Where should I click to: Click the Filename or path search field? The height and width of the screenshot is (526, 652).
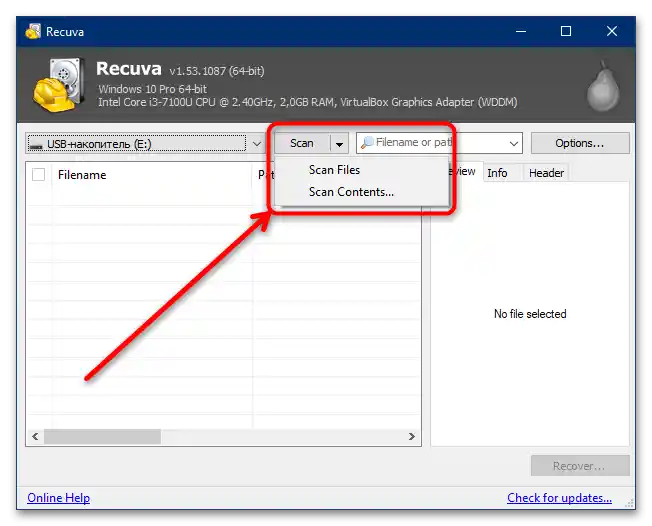tap(439, 143)
